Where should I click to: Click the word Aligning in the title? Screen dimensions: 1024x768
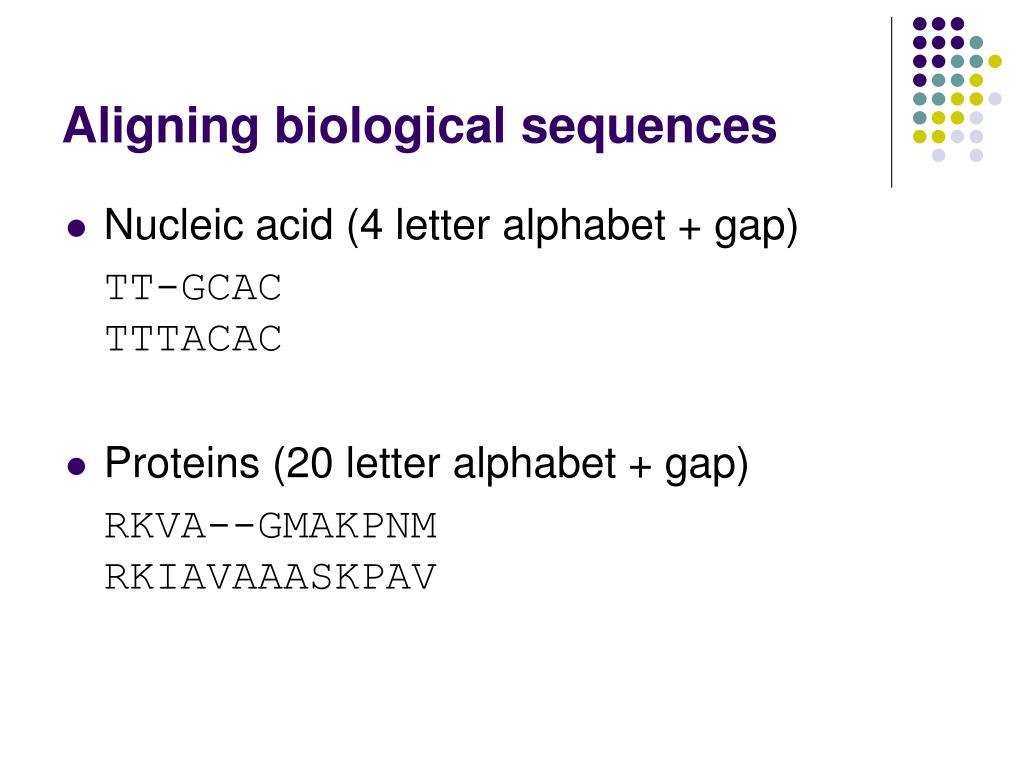161,127
